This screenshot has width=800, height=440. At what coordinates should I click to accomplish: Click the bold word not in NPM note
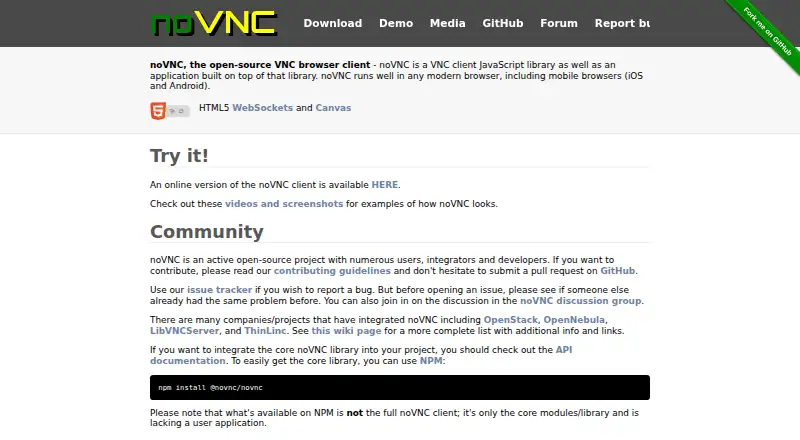[355, 413]
